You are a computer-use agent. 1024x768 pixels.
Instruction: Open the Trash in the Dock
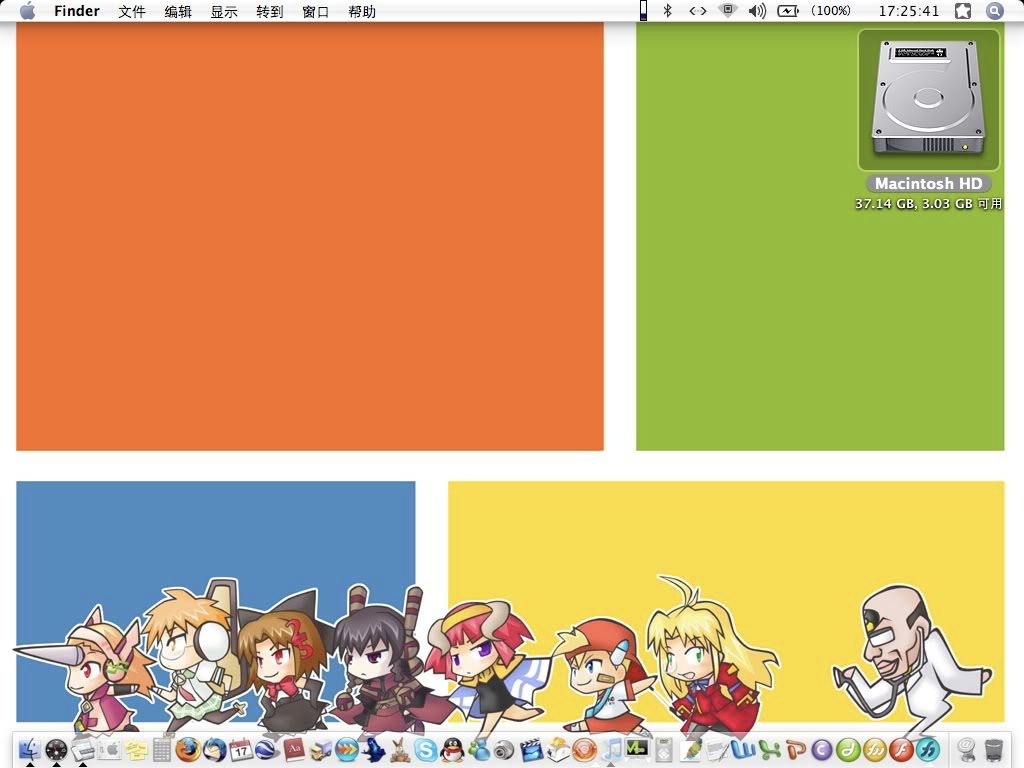coord(993,749)
